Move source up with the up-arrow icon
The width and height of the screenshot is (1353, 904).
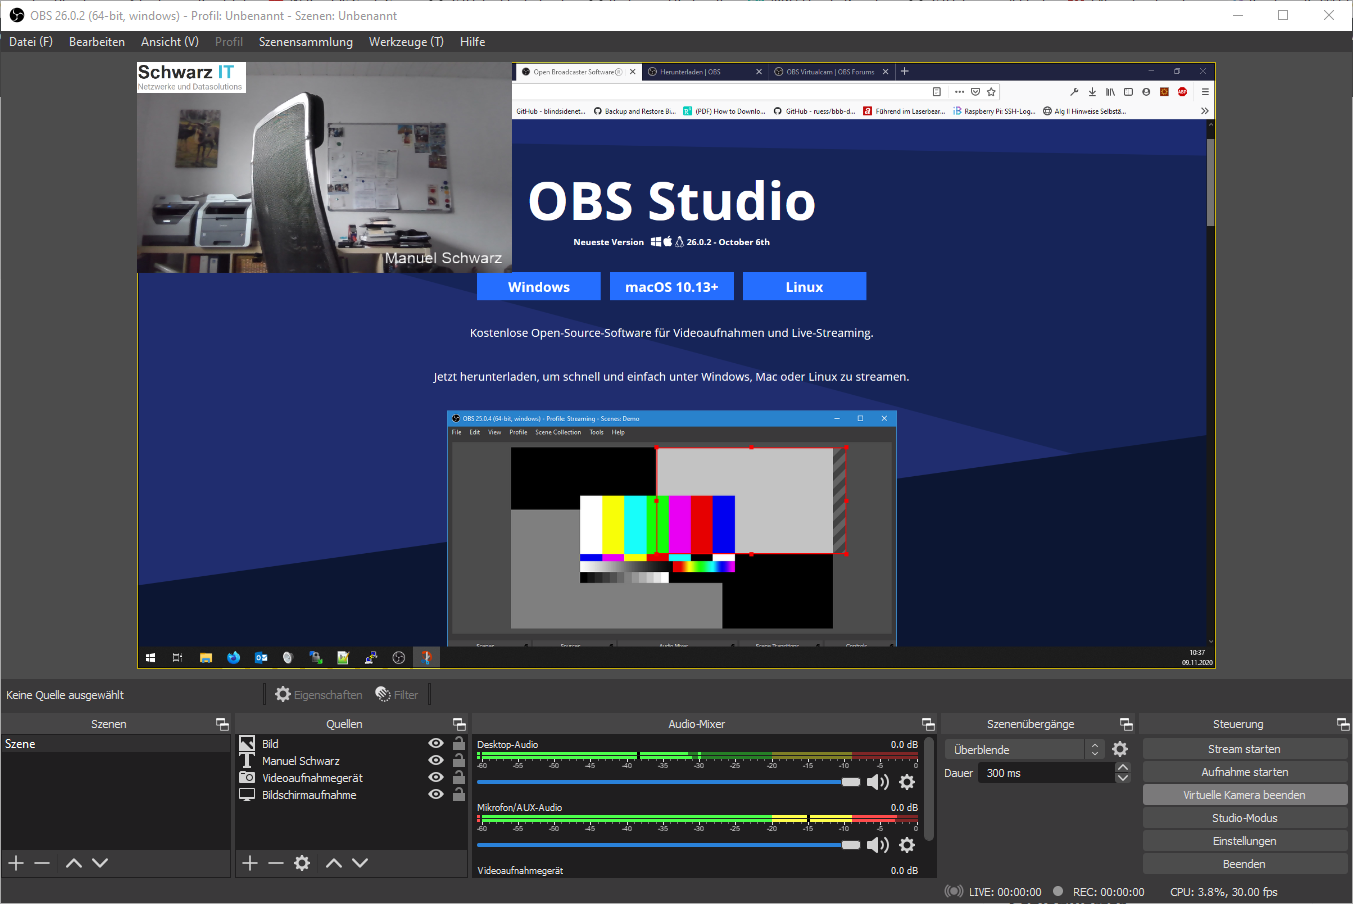[333, 863]
